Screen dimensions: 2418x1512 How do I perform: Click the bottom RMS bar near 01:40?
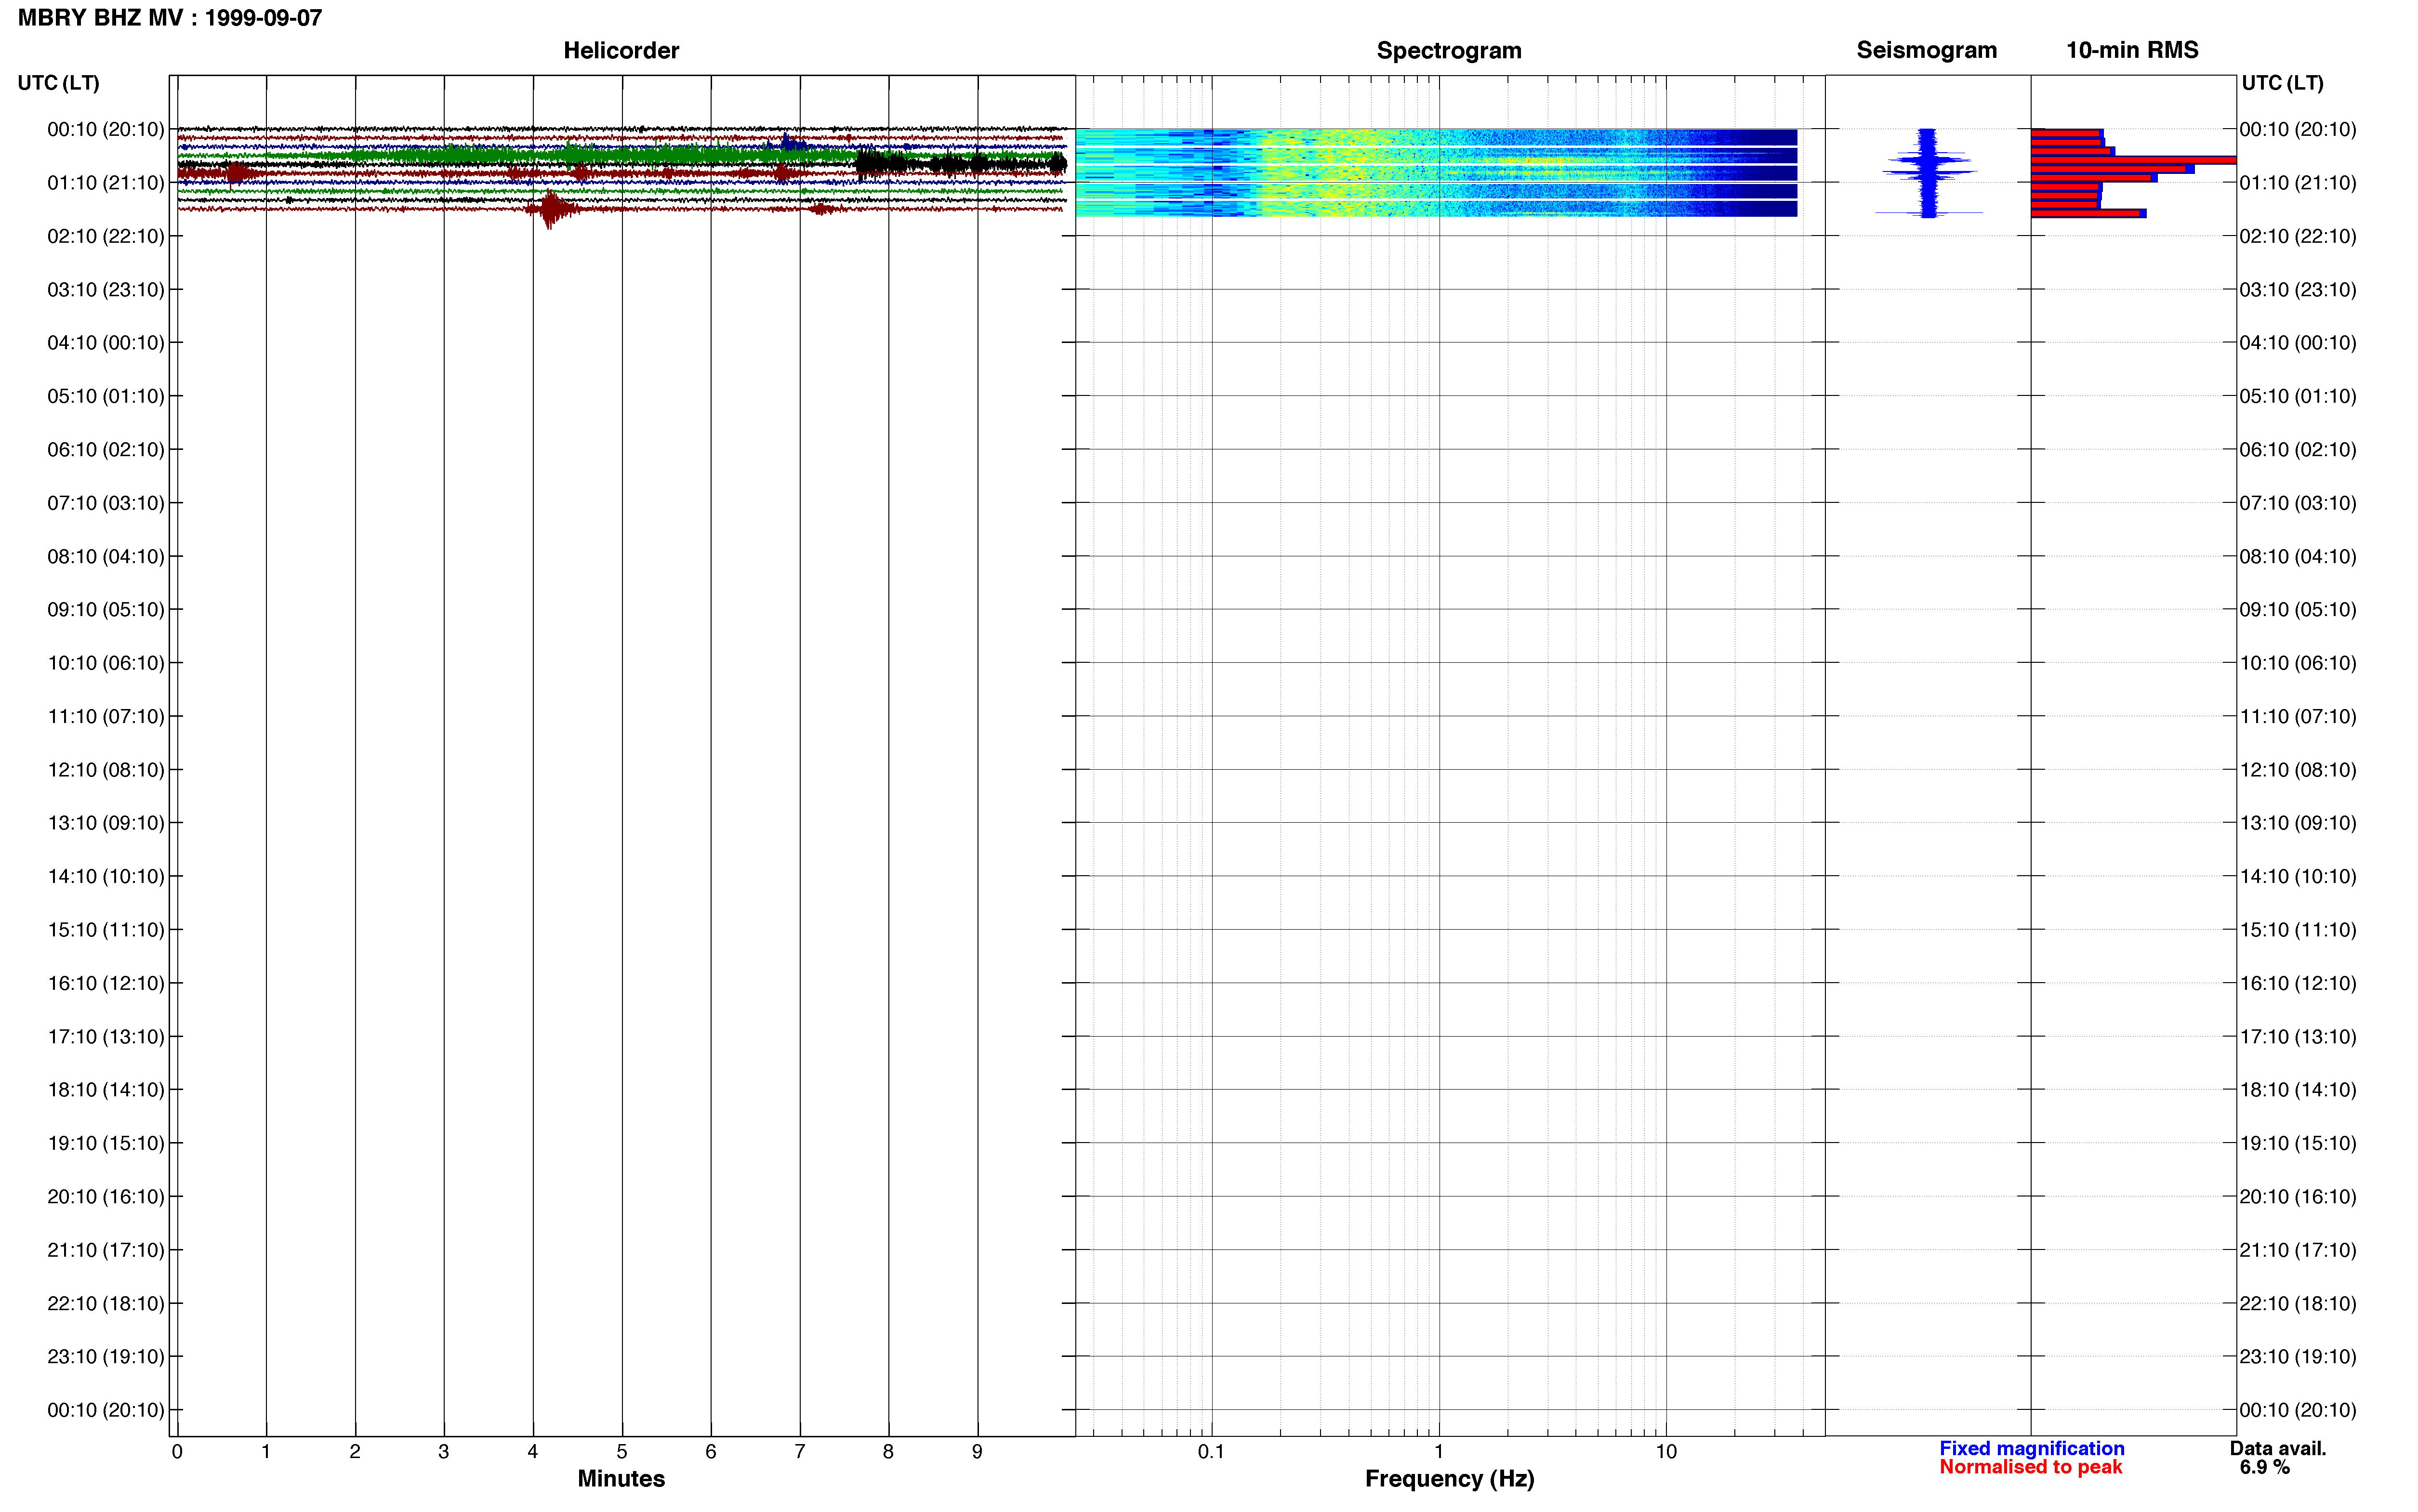point(2088,213)
